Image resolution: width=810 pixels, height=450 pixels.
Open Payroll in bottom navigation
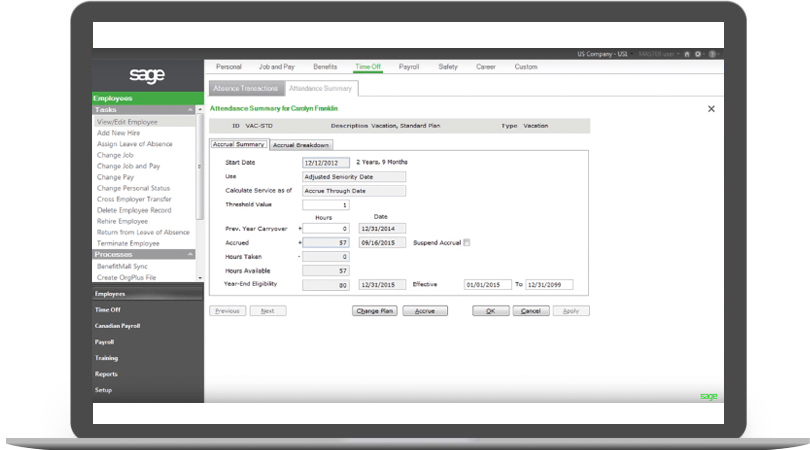[104, 342]
